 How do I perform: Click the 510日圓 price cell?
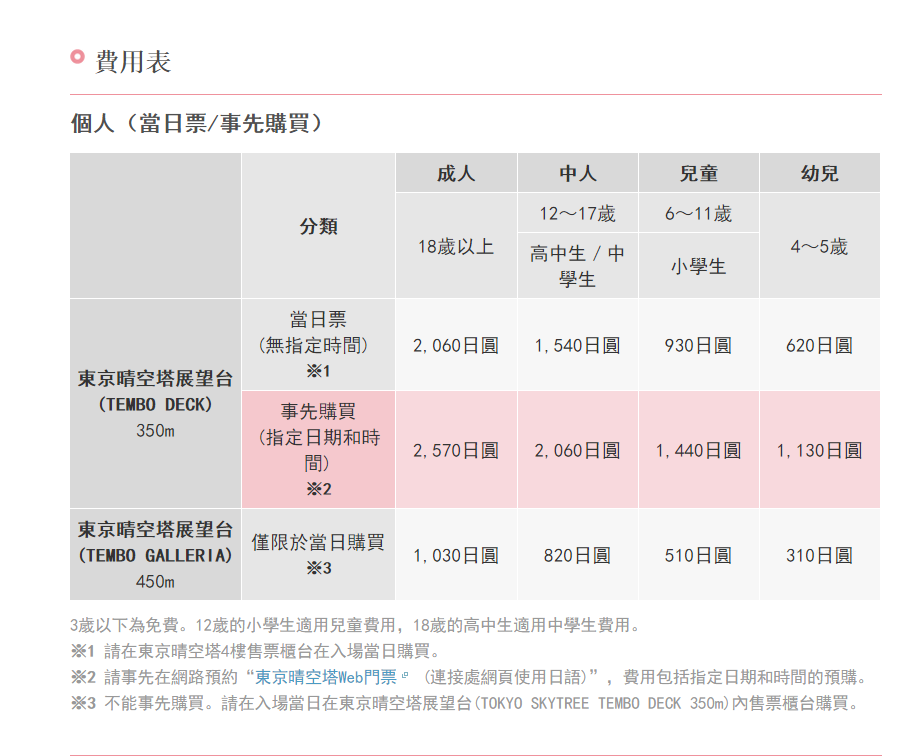(x=699, y=555)
